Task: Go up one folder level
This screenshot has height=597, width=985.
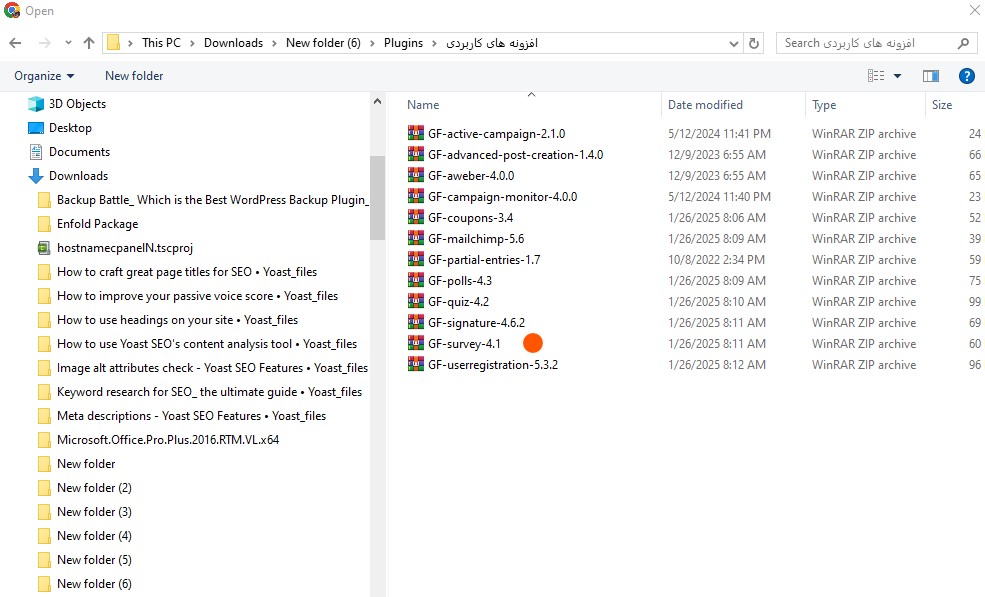Action: (89, 43)
